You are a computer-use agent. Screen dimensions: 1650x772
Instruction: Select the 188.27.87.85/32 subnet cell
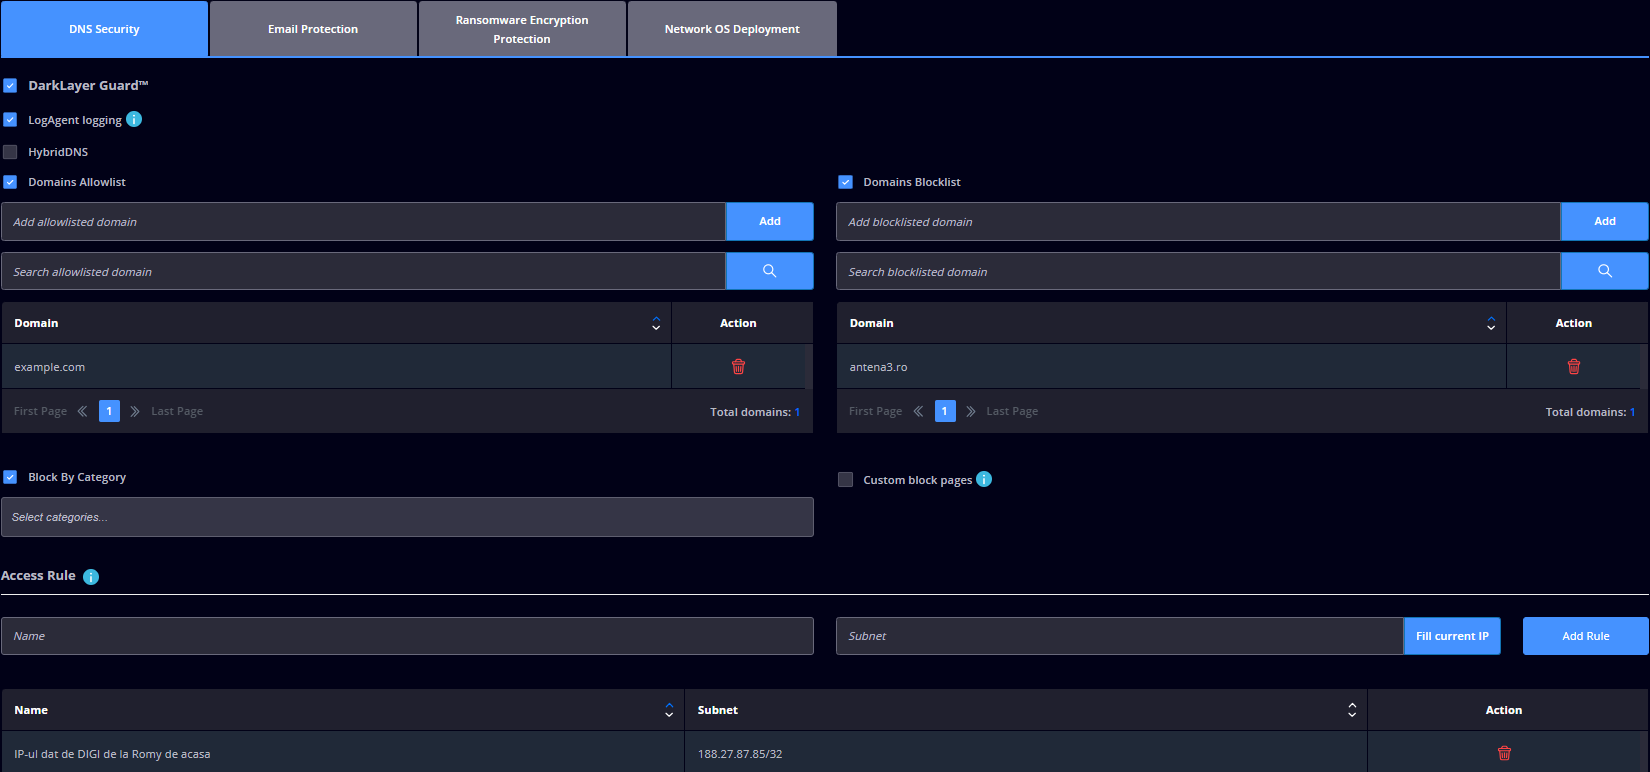click(1026, 753)
